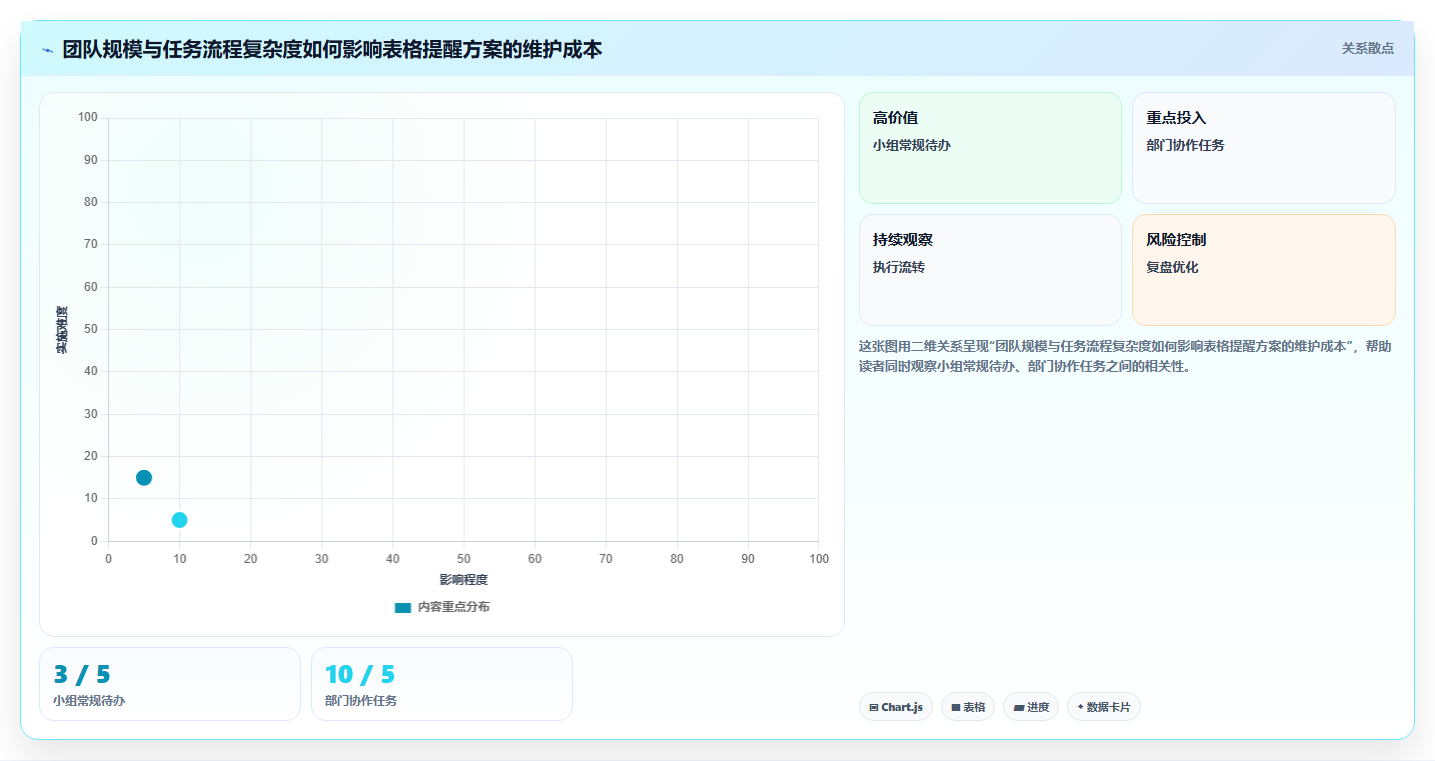This screenshot has width=1435, height=761.
Task: Open the 持续观察 quadrant card
Action: click(990, 270)
